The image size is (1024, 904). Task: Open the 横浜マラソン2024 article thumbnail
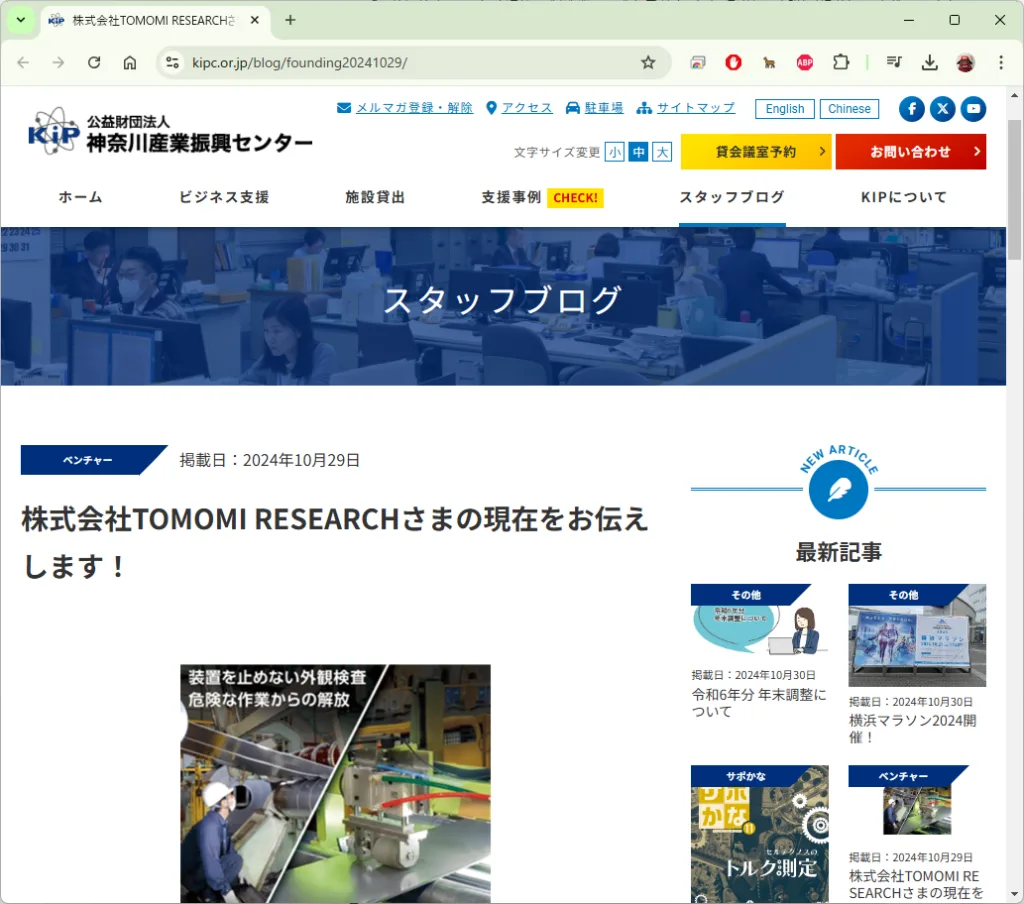pyautogui.click(x=917, y=636)
